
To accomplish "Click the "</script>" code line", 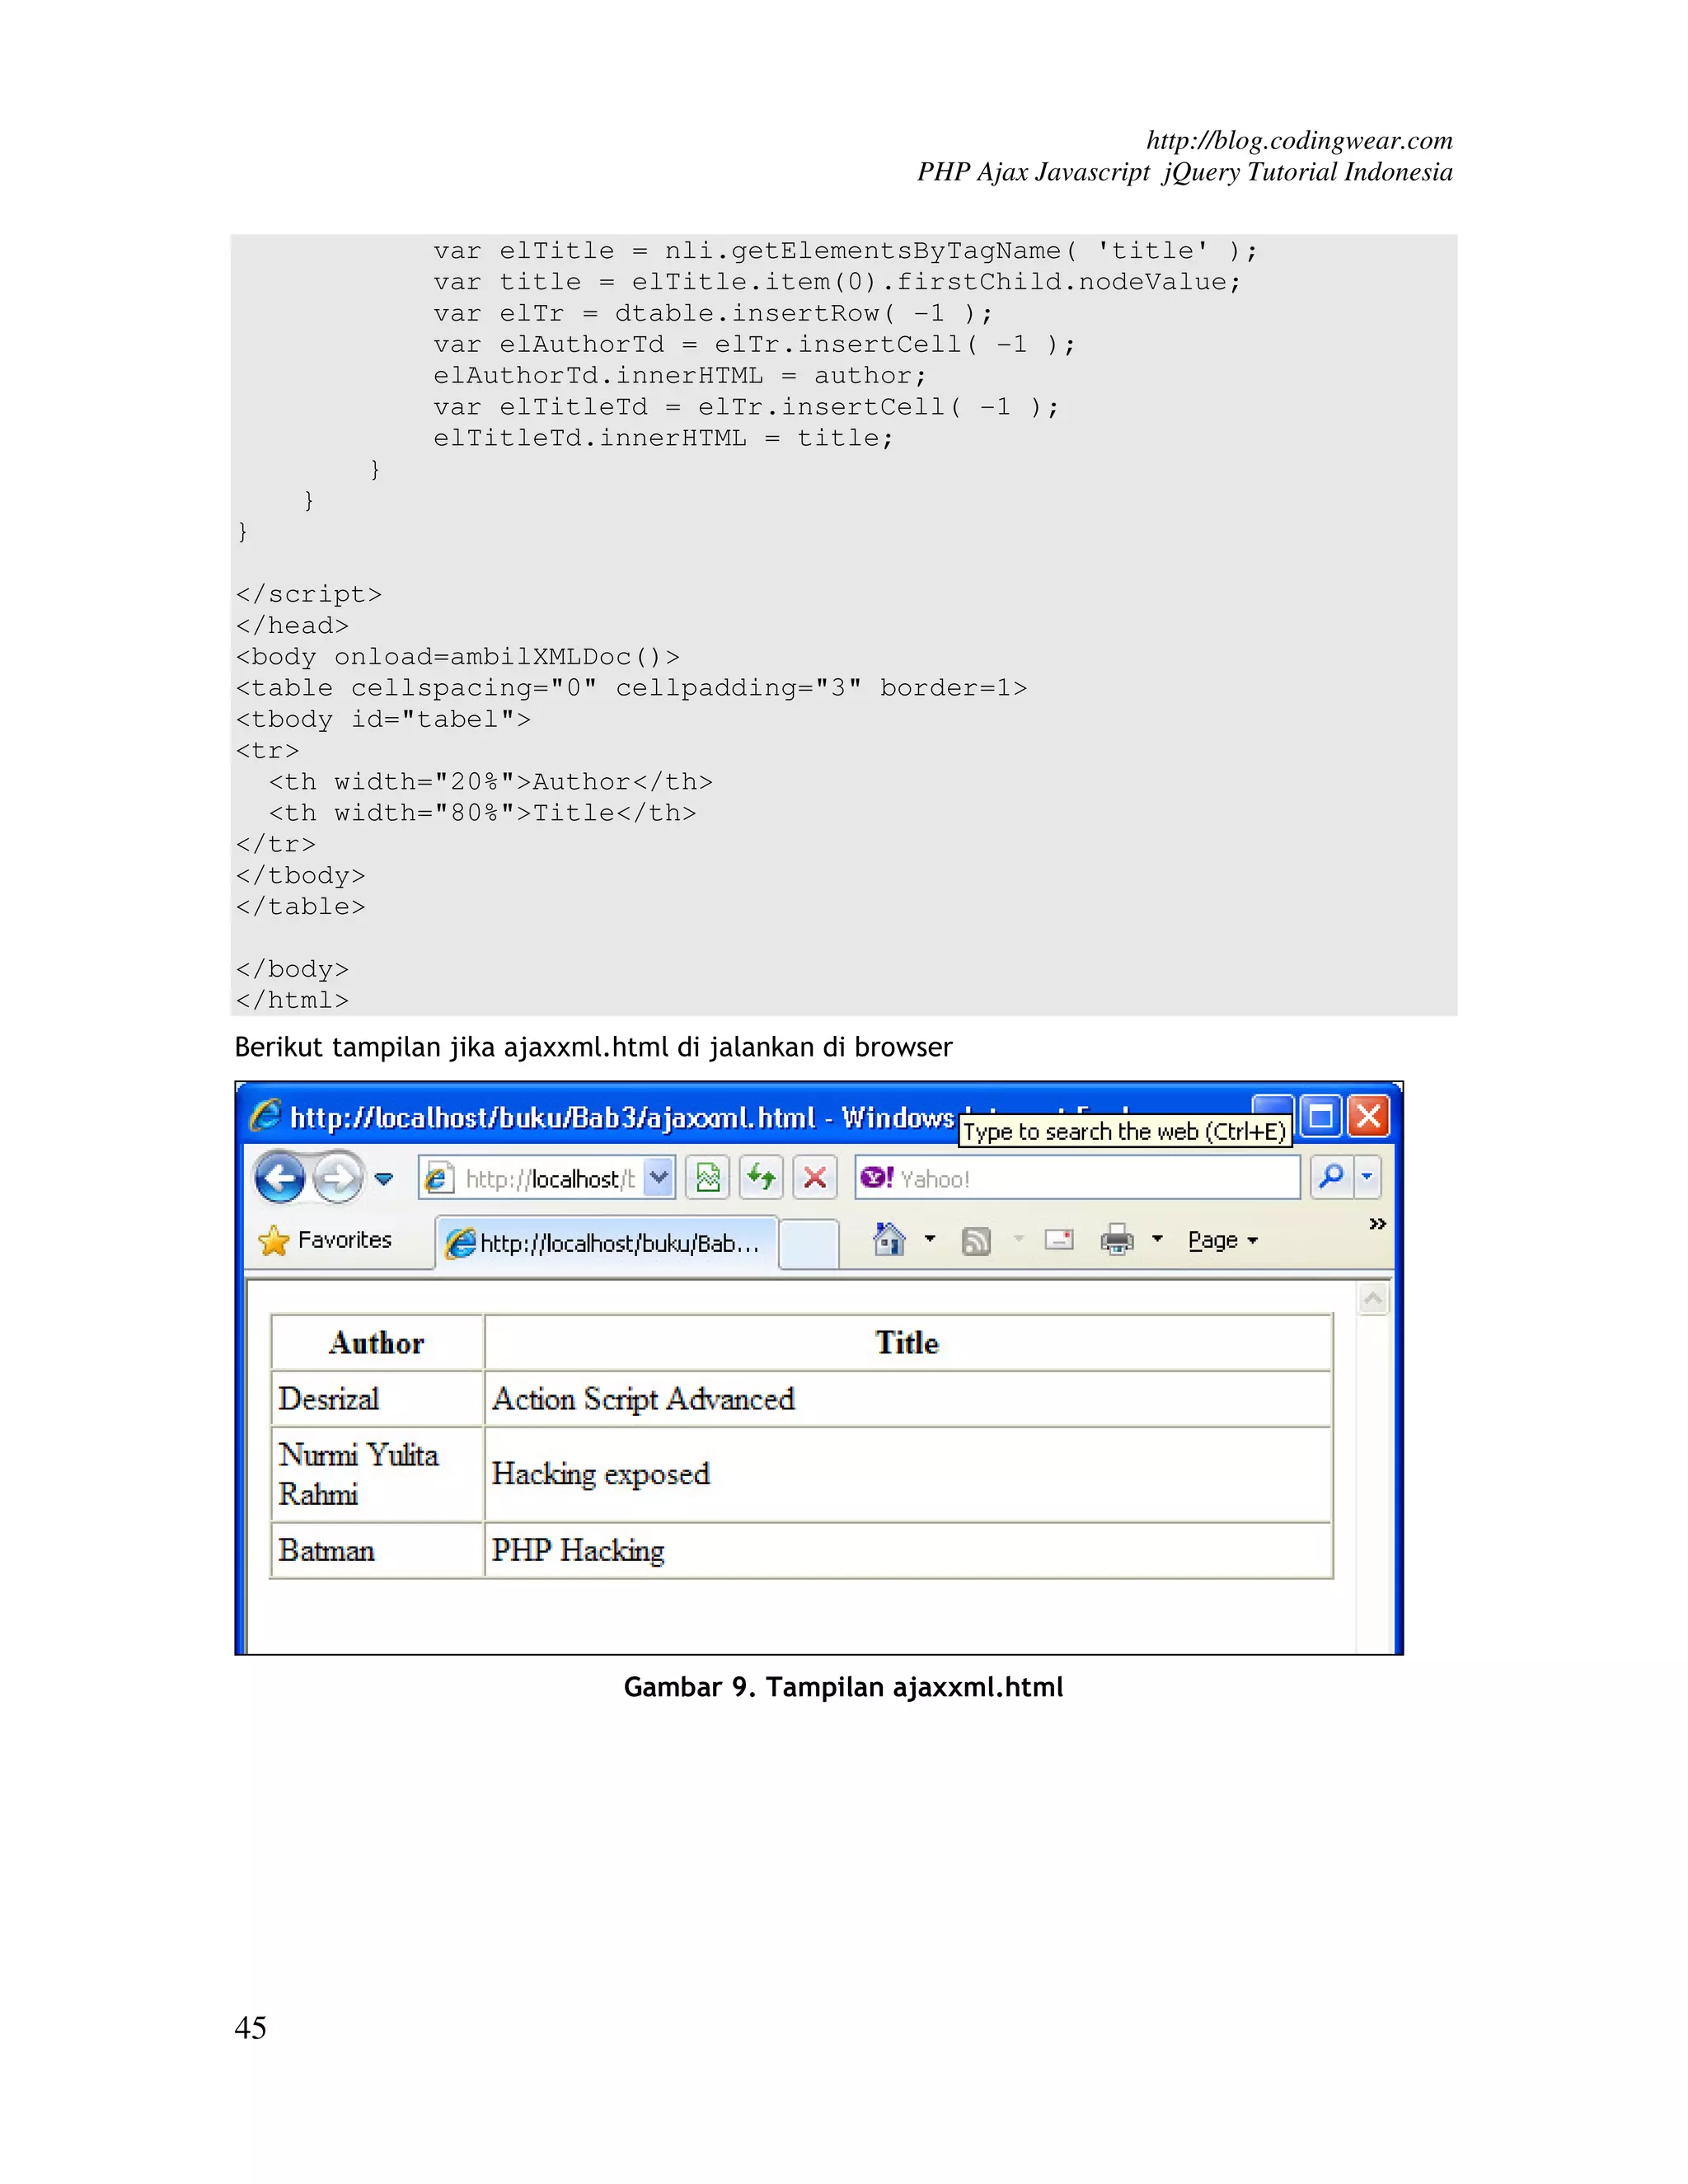I will [309, 594].
